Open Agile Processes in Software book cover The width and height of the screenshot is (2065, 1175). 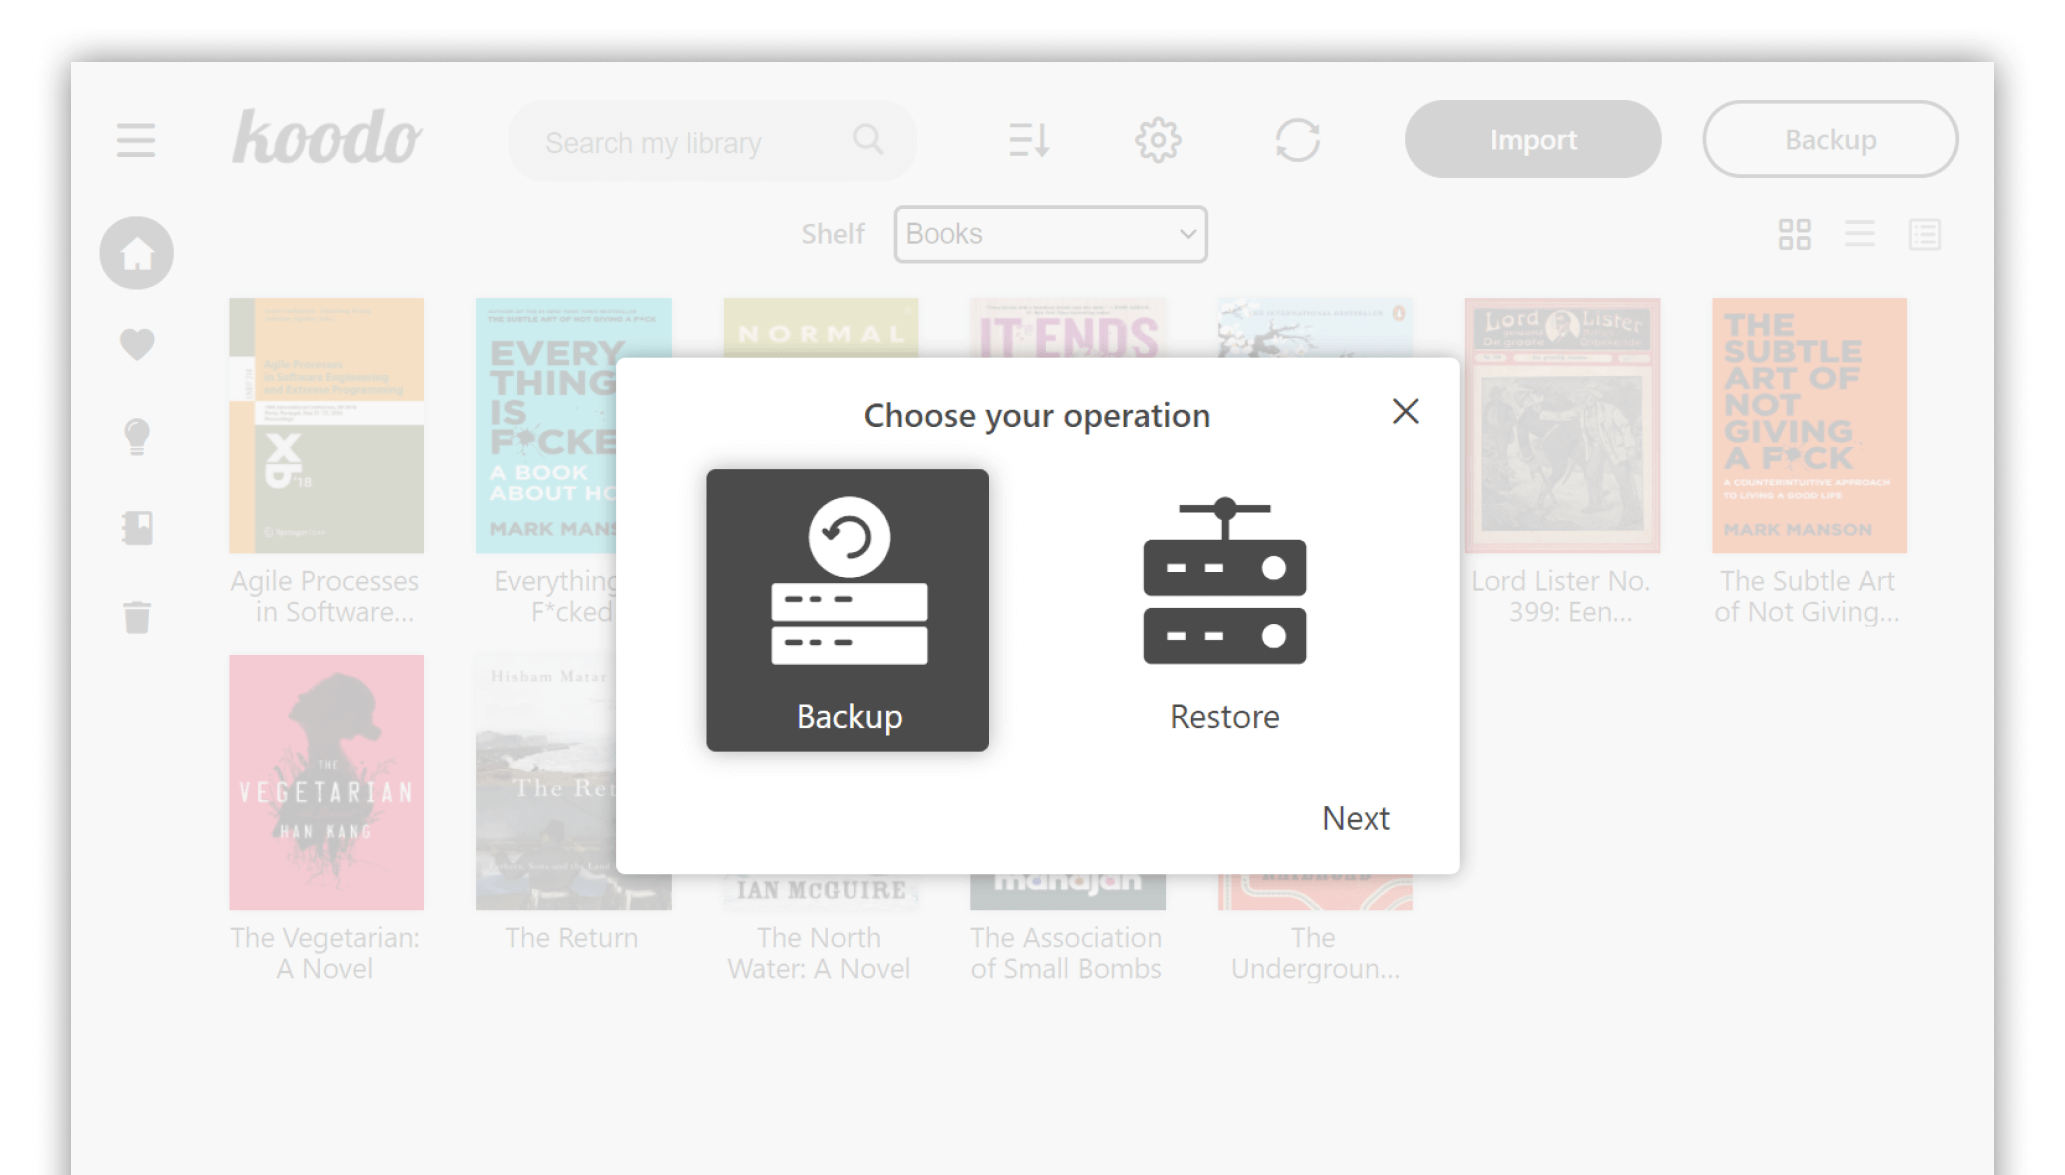pyautogui.click(x=326, y=425)
